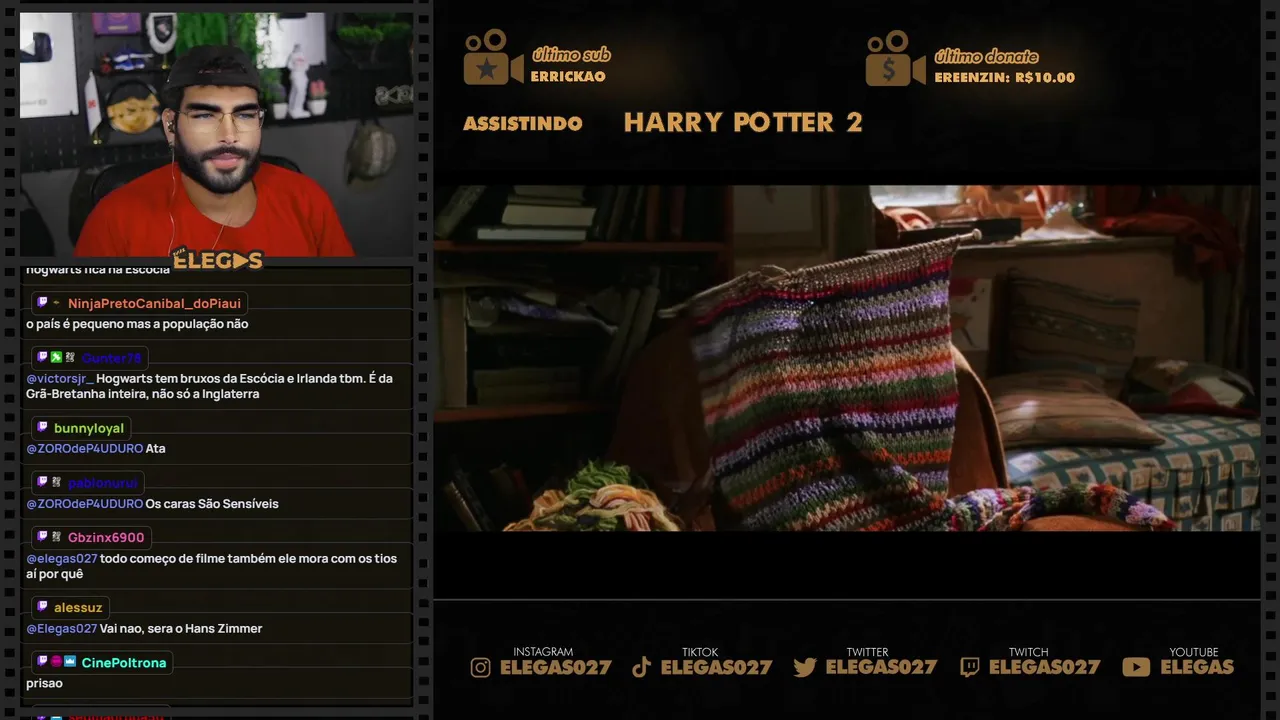Click the ELEGAS027 Twitch handle
Image resolution: width=1280 pixels, height=720 pixels.
pos(1044,667)
